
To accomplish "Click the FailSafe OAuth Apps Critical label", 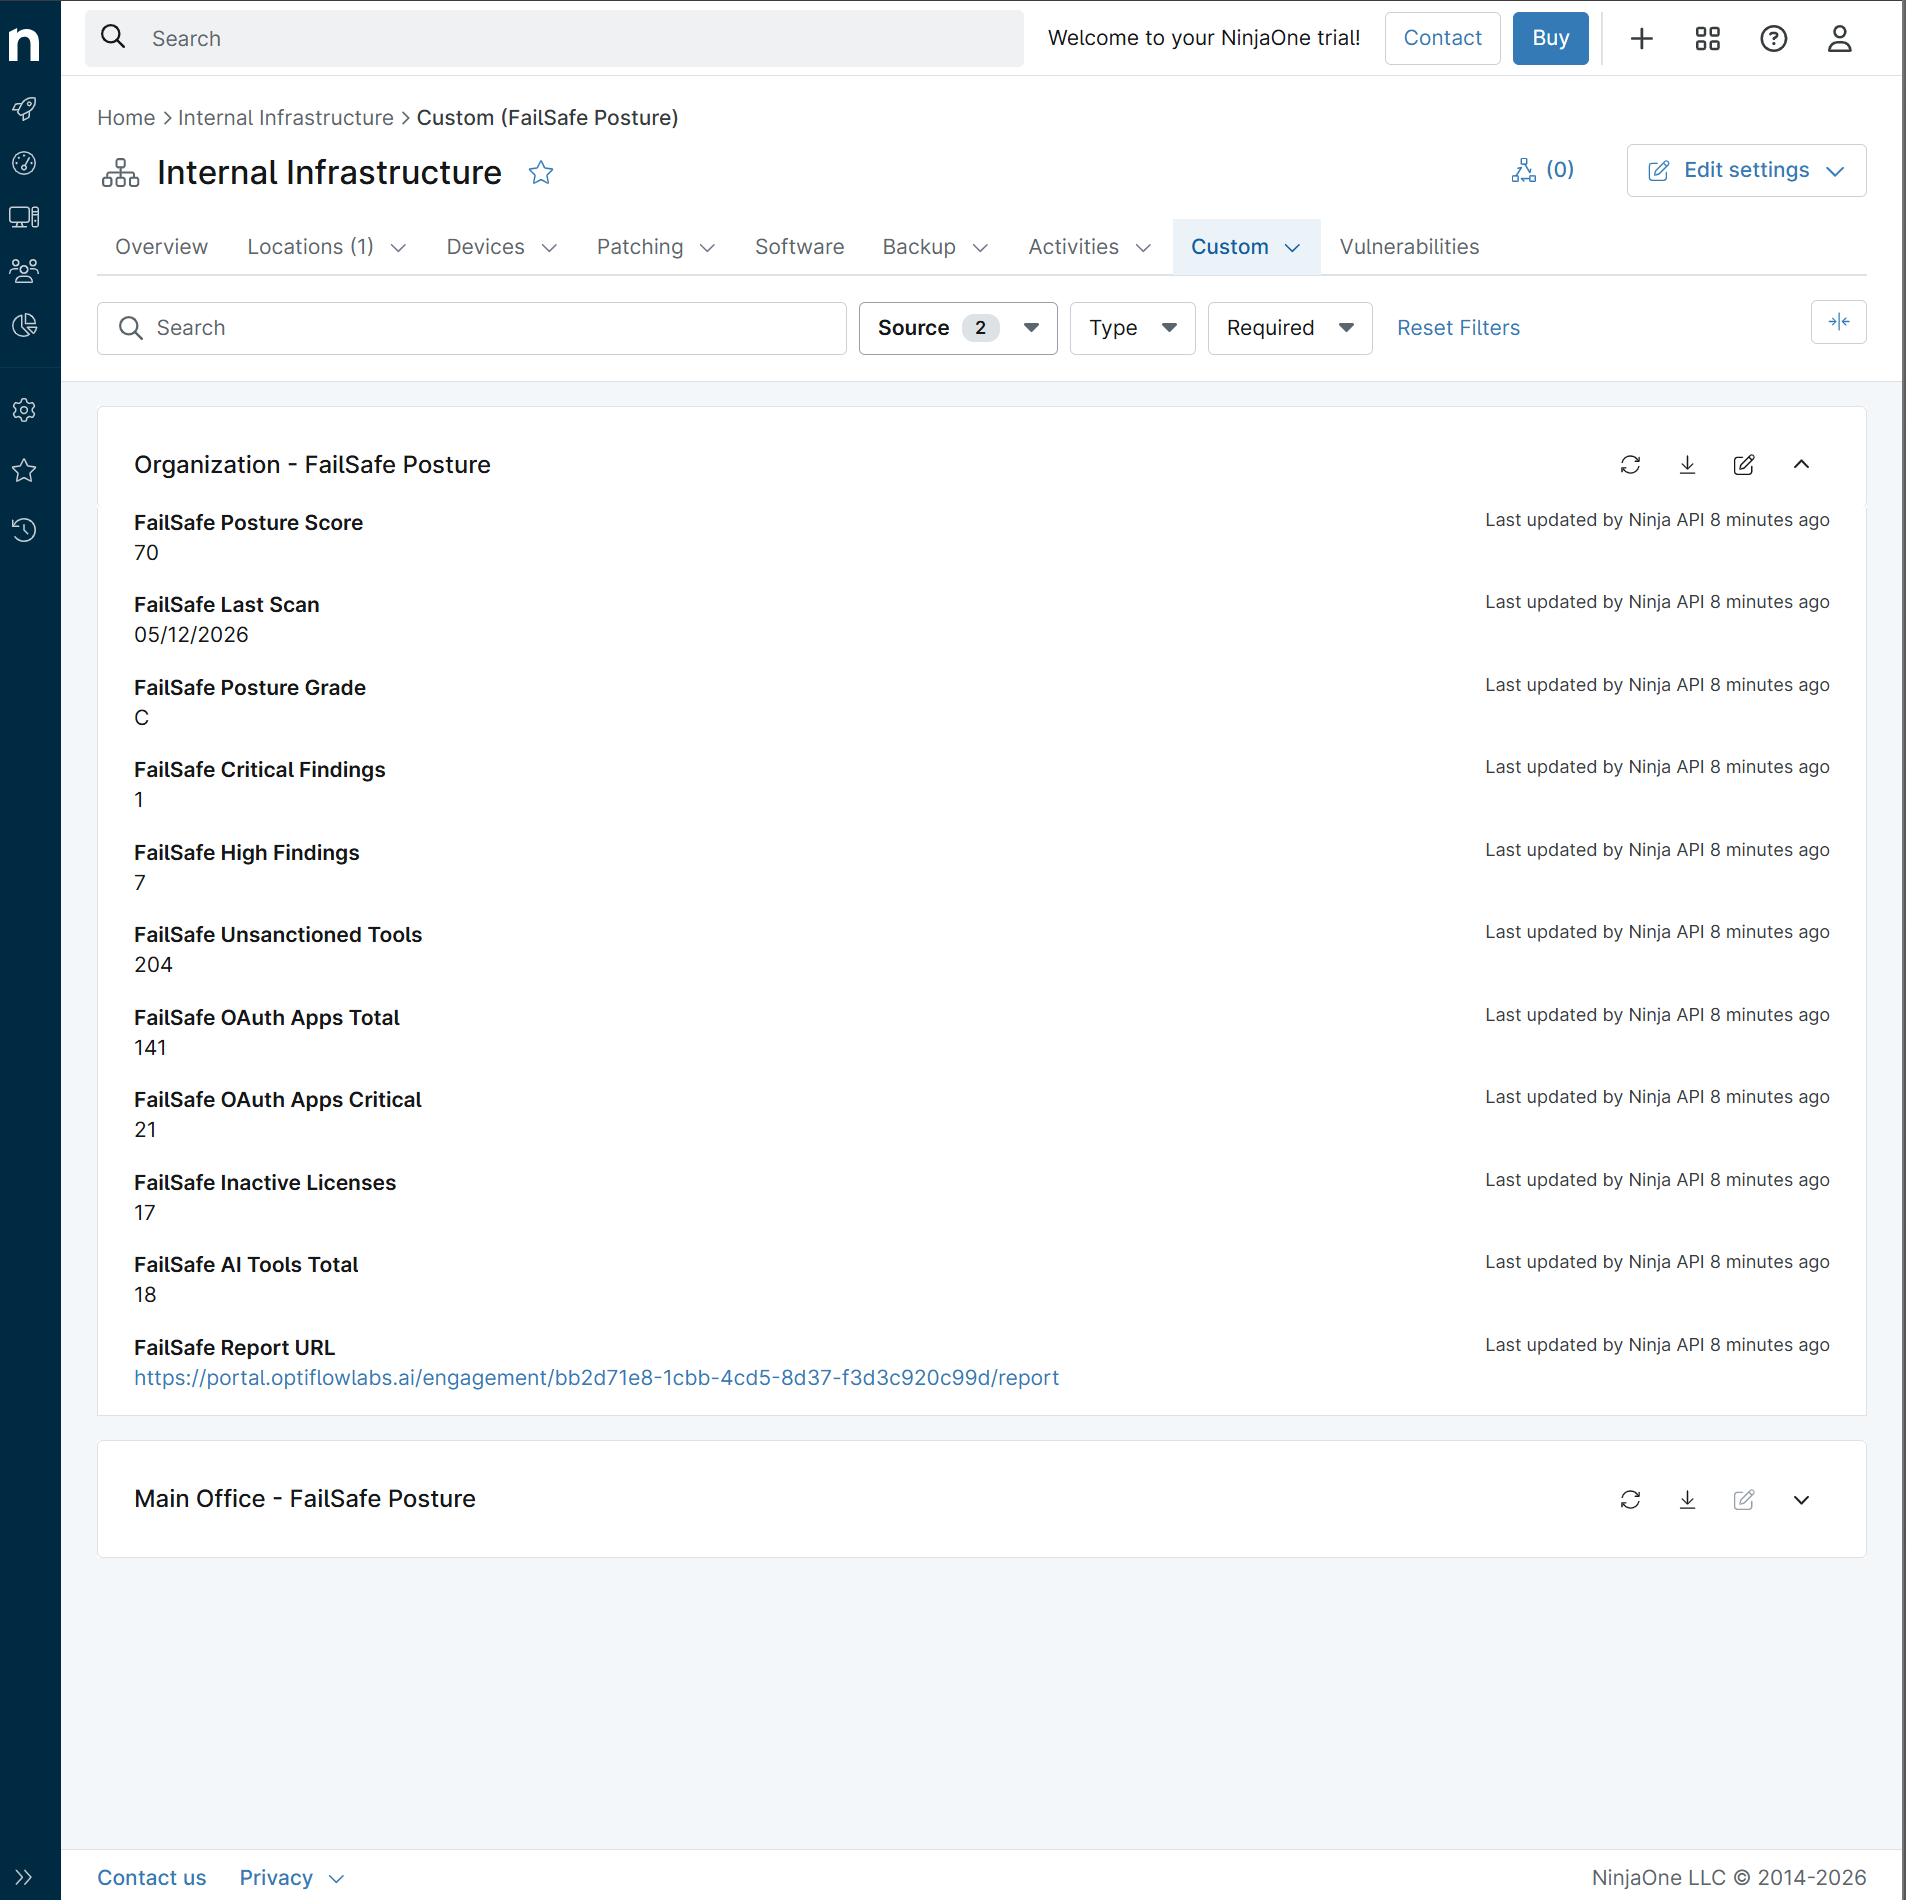I will [x=278, y=1100].
